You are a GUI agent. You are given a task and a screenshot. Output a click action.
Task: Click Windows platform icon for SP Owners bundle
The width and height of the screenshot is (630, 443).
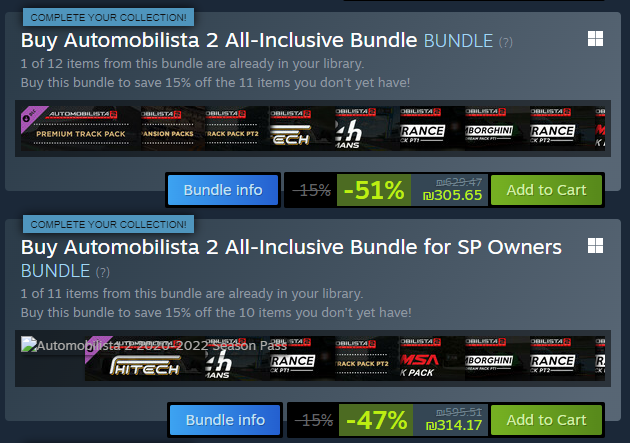coord(595,245)
